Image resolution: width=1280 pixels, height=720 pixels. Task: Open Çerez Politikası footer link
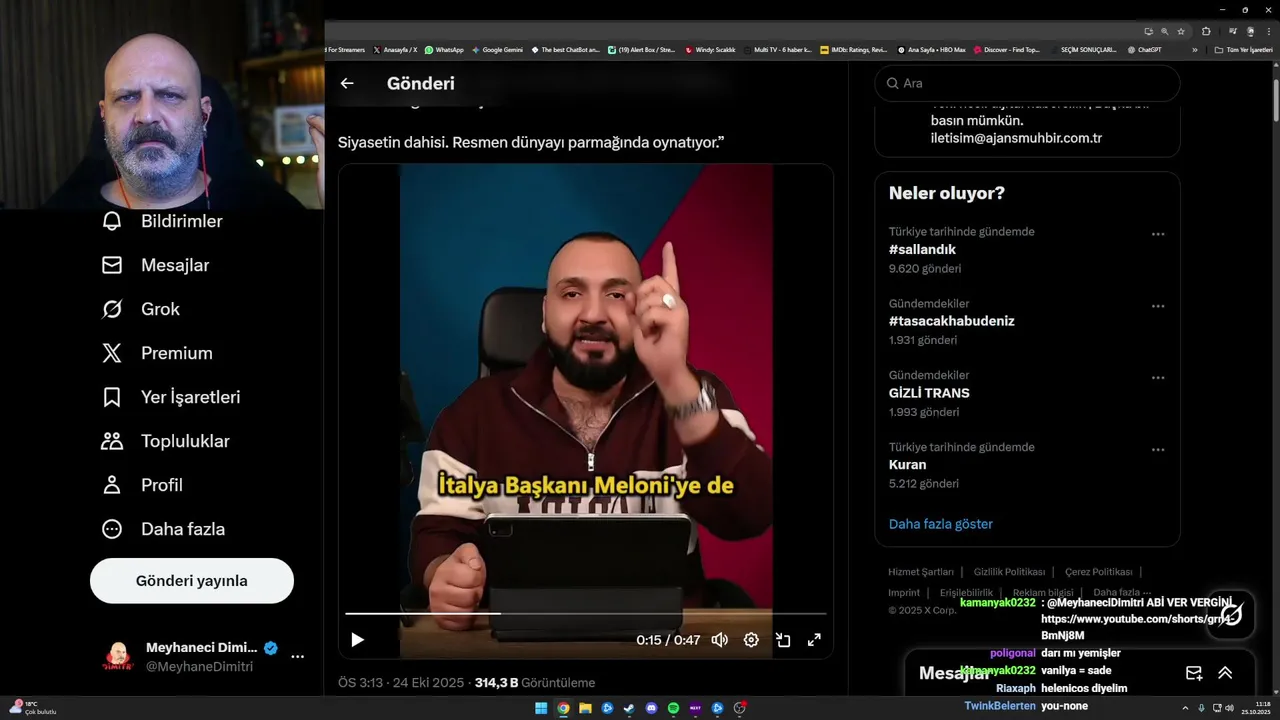point(1098,572)
